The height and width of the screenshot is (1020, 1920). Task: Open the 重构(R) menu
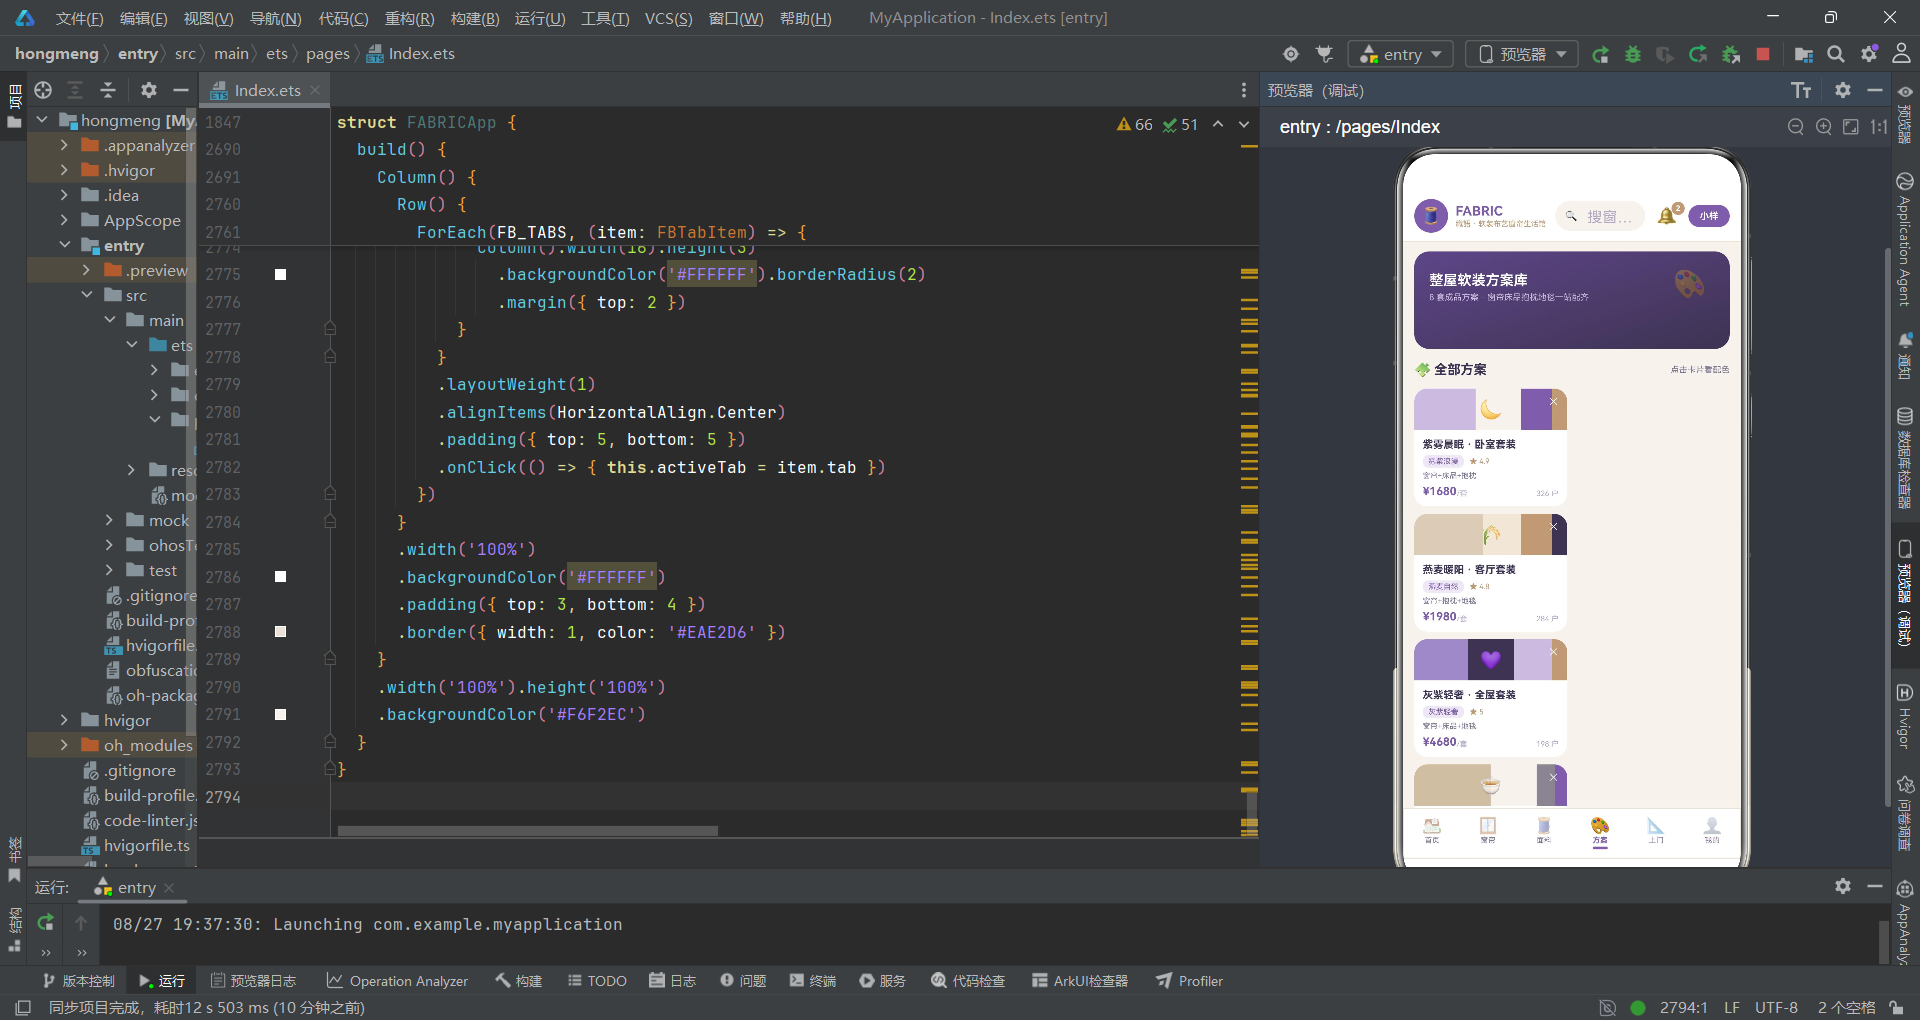point(409,18)
